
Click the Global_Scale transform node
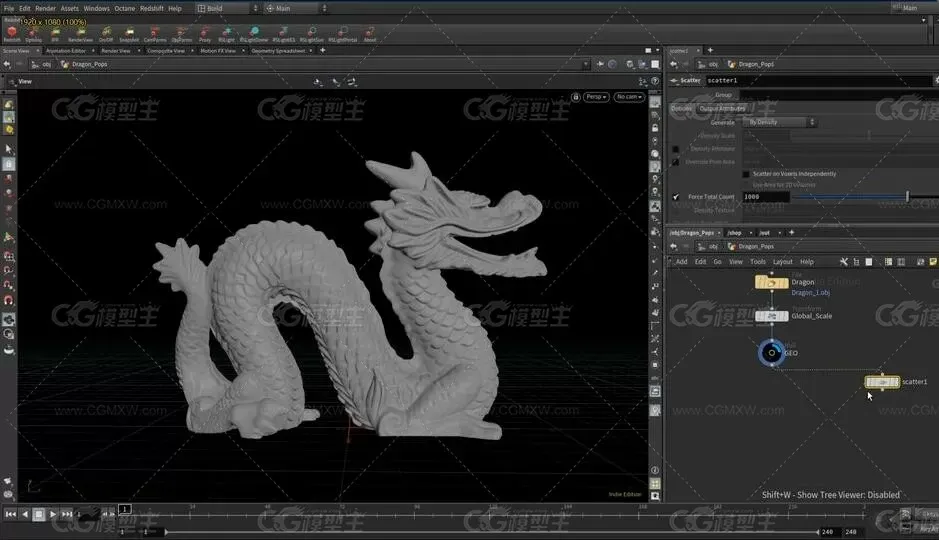(x=771, y=315)
